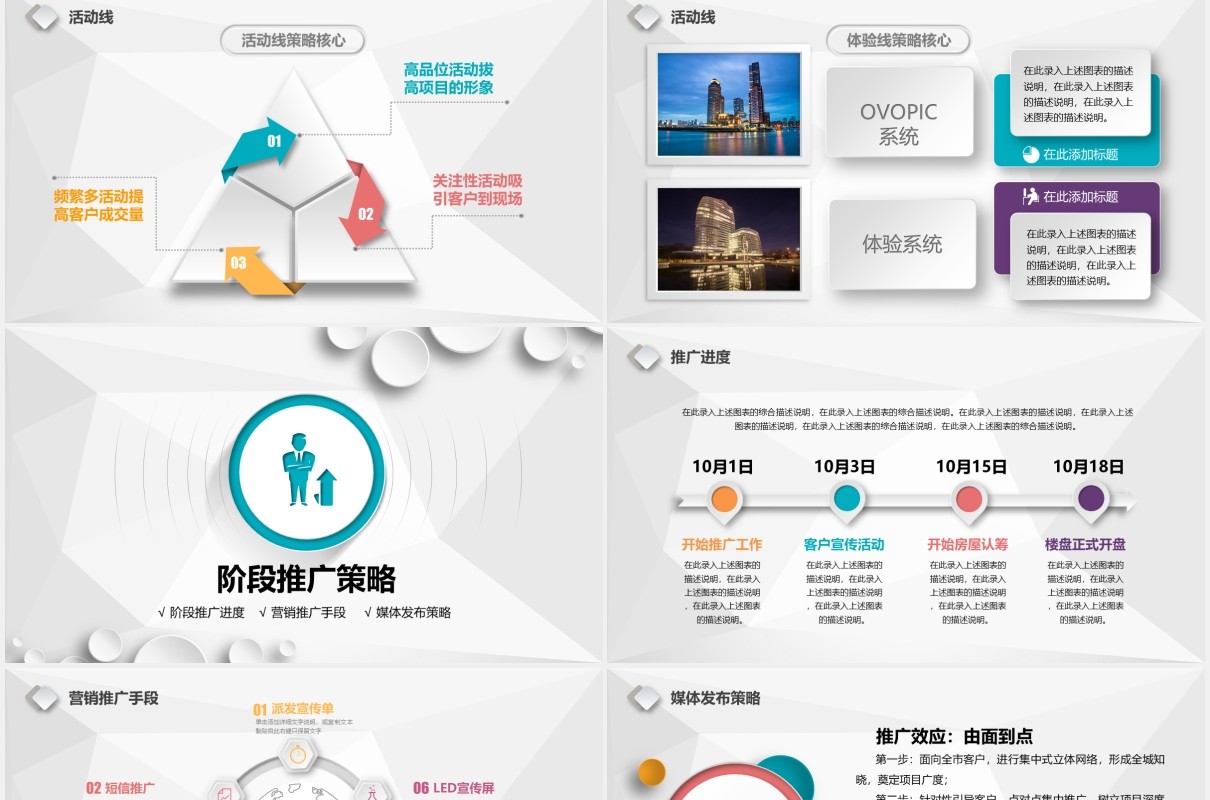Select the text 关注性活动吸引客户到现场

pyautogui.click(x=477, y=189)
